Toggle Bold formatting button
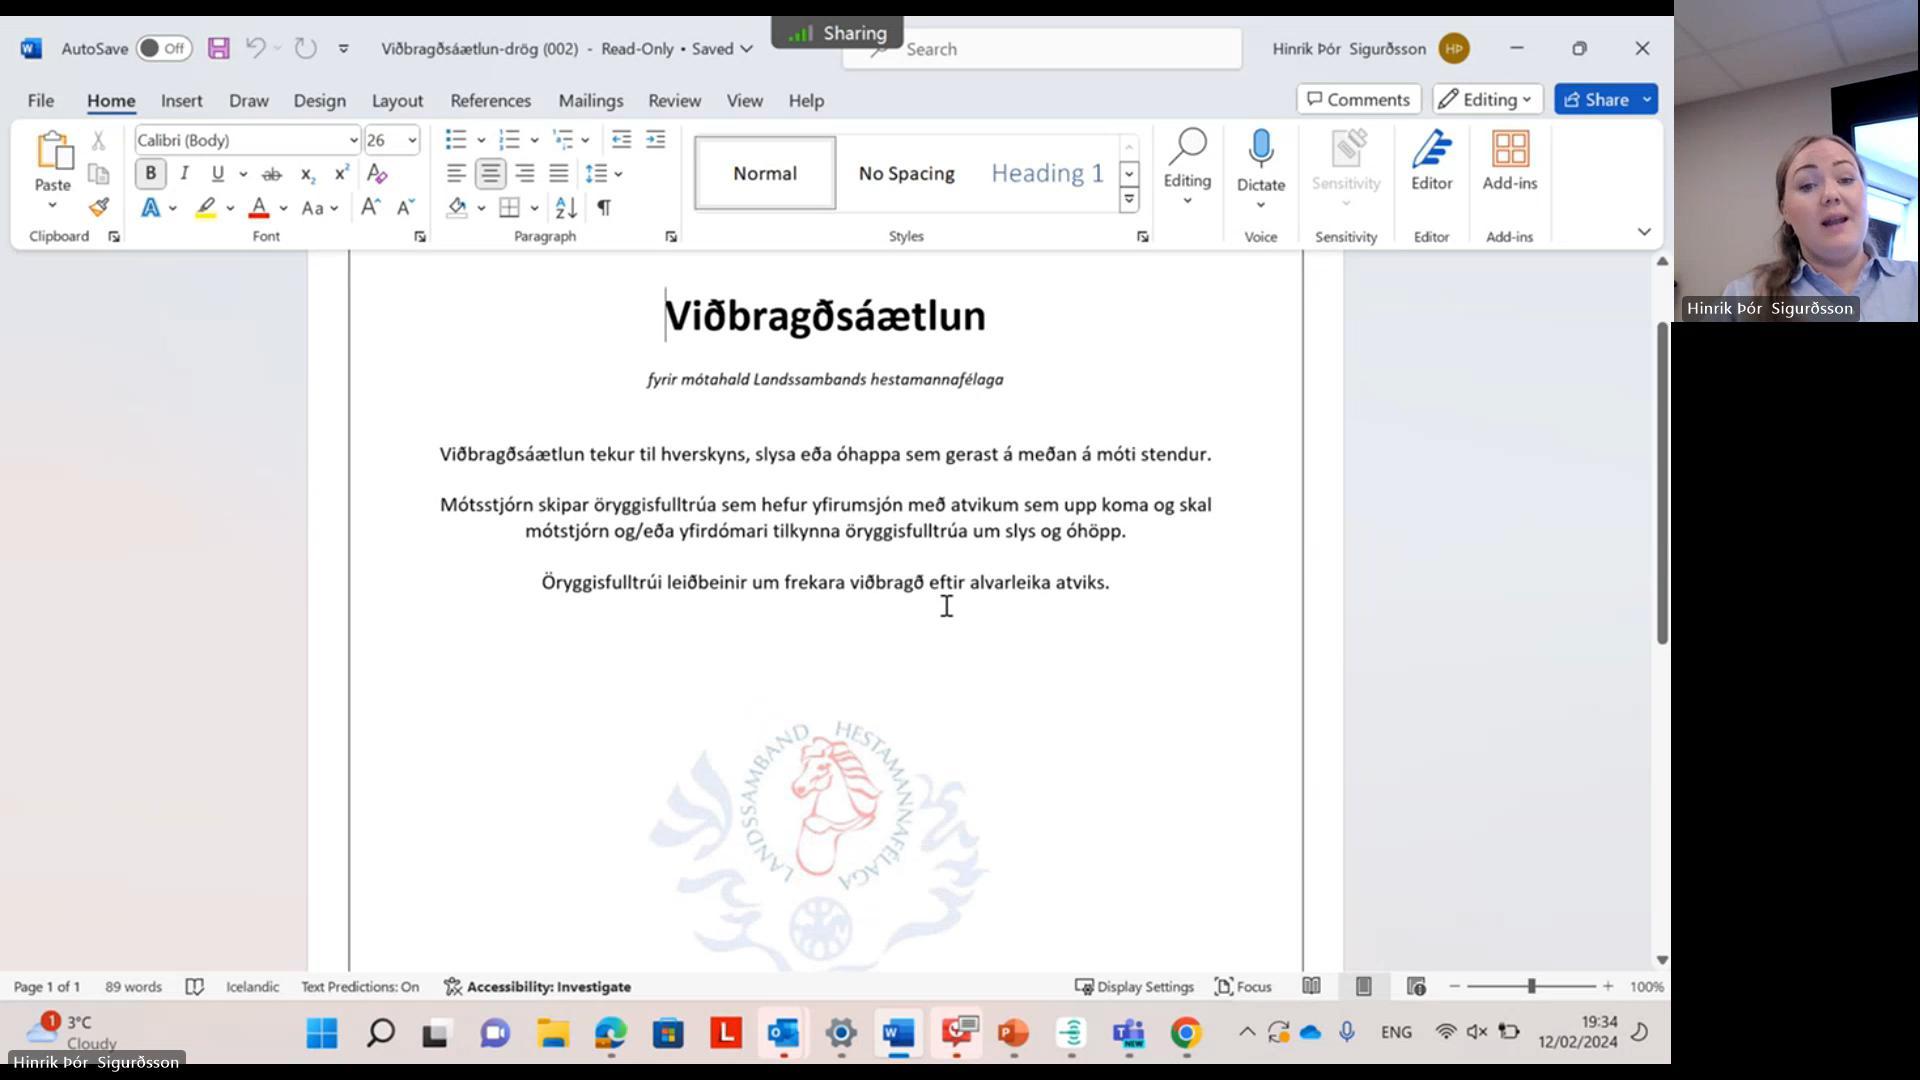The height and width of the screenshot is (1080, 1920). tap(150, 174)
